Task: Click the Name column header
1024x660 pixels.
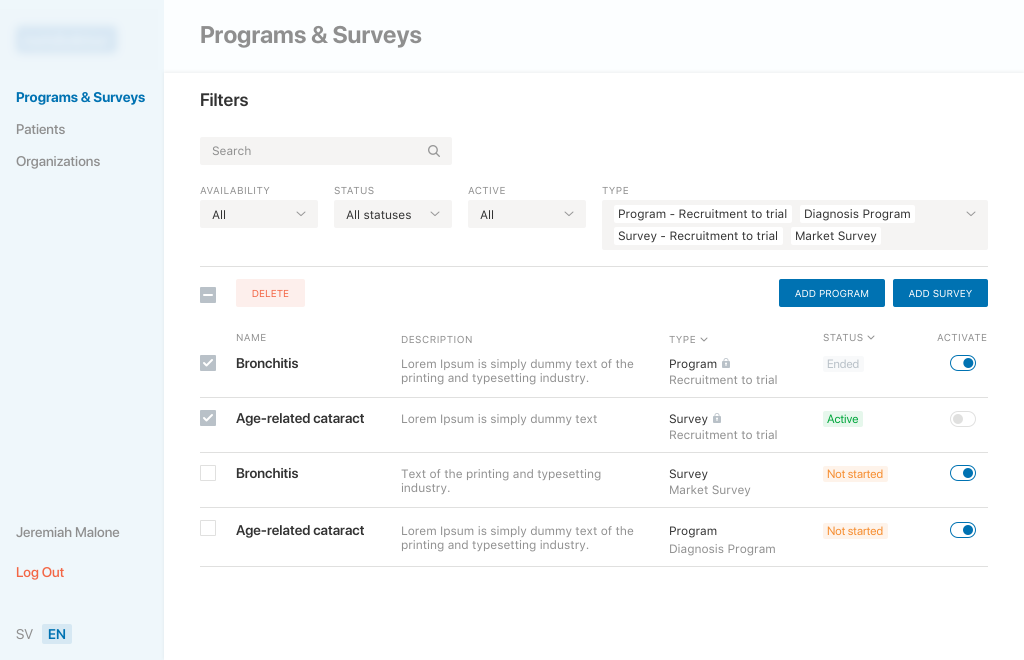Action: point(251,338)
